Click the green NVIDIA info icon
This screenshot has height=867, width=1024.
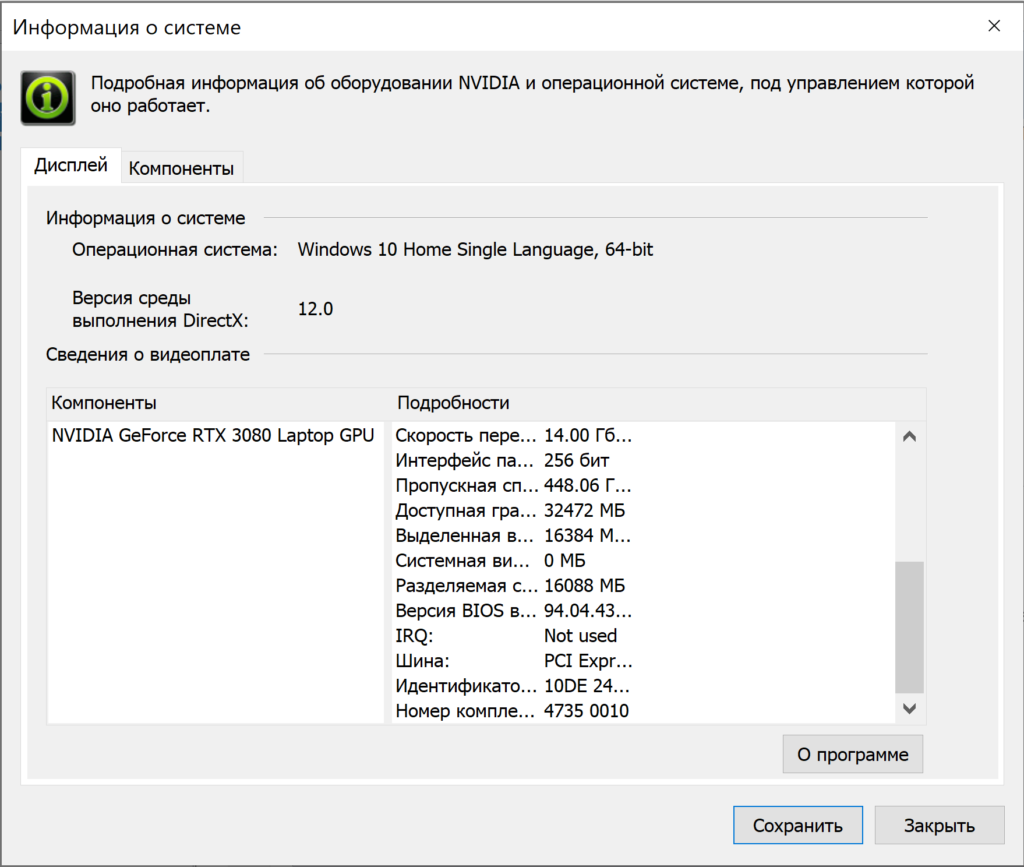[x=48, y=97]
